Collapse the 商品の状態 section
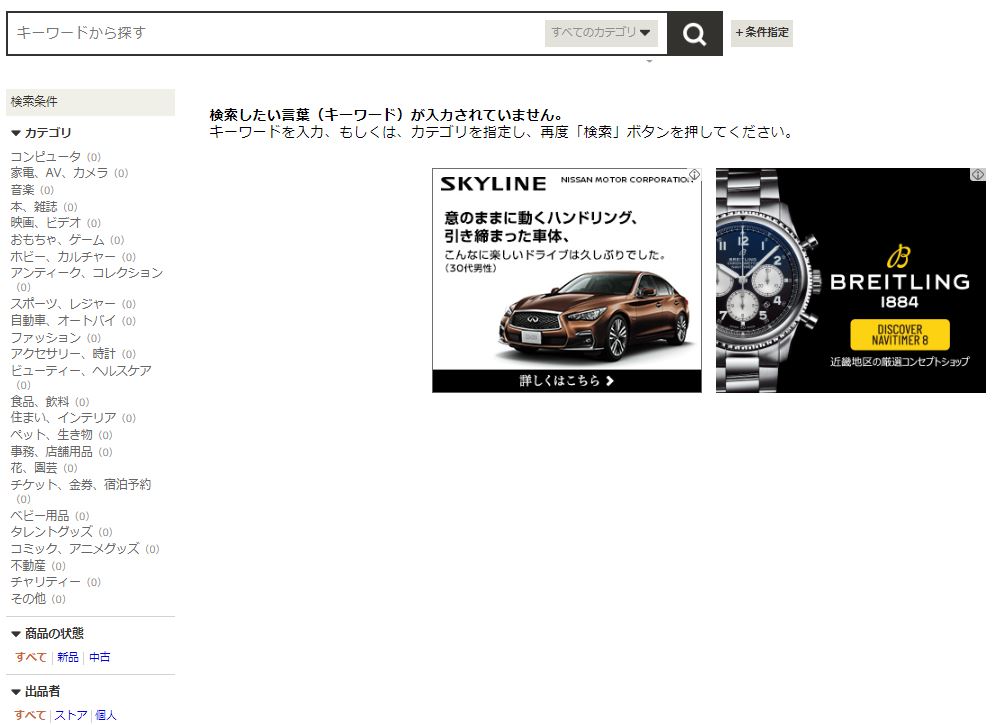Screen dimensions: 1001x725 (x=48, y=634)
